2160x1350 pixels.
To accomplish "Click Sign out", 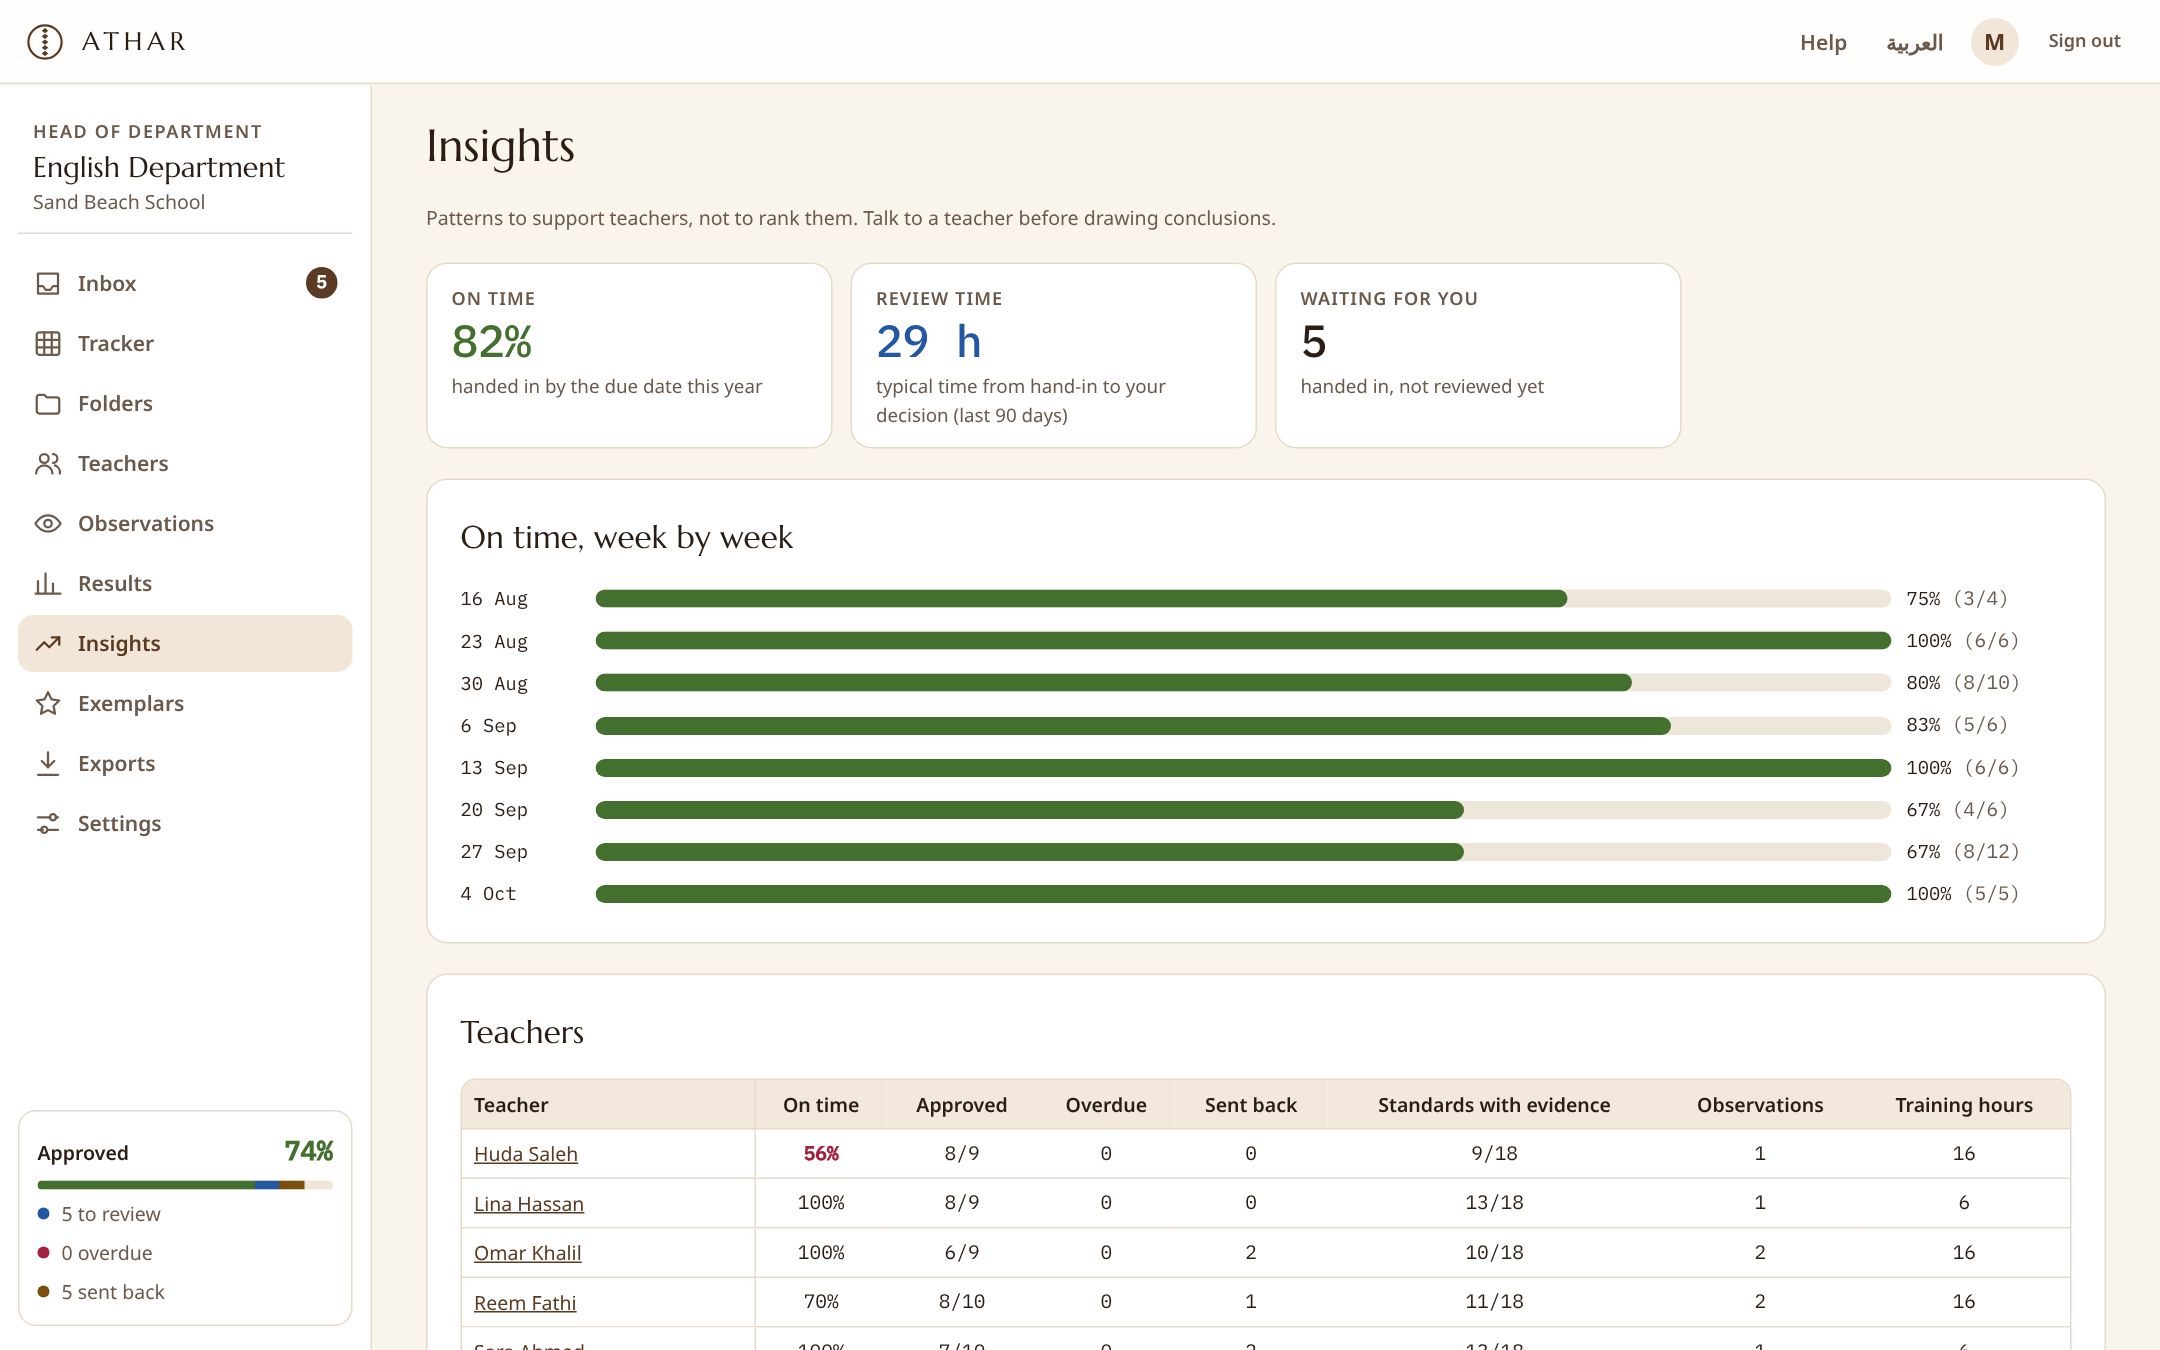I will click(2084, 41).
